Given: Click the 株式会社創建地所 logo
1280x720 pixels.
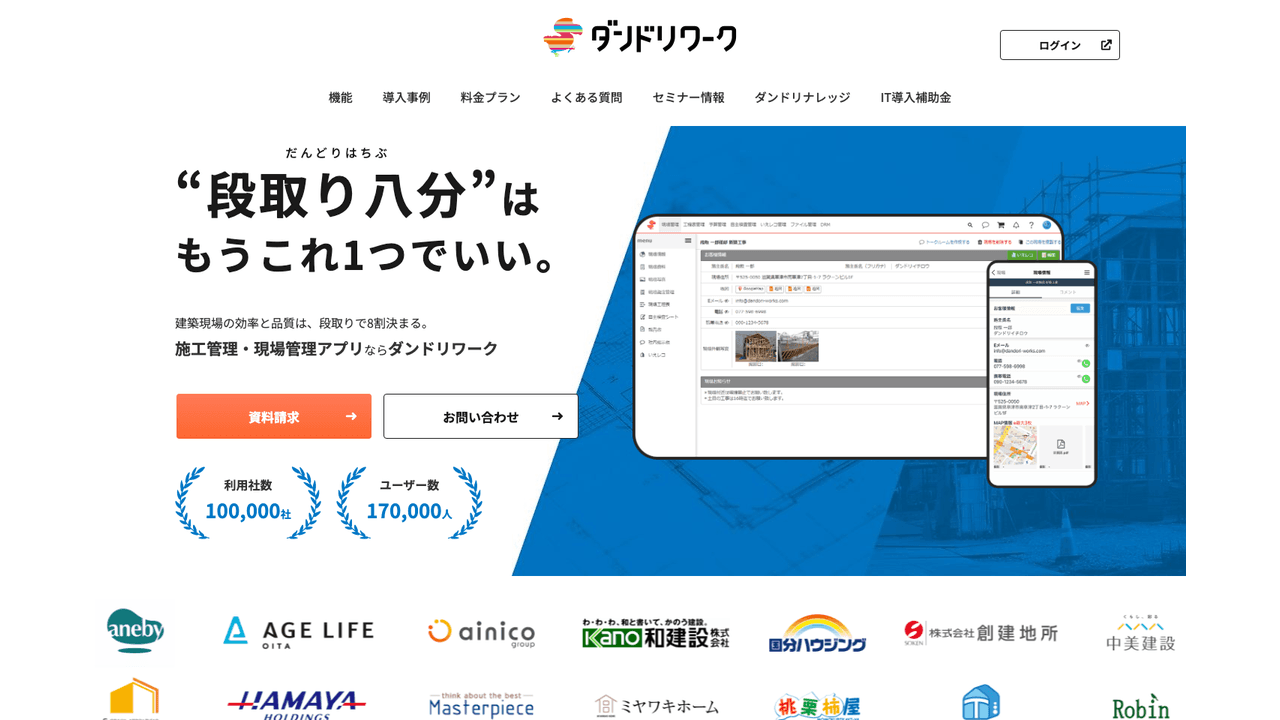Looking at the screenshot, I should tap(980, 632).
